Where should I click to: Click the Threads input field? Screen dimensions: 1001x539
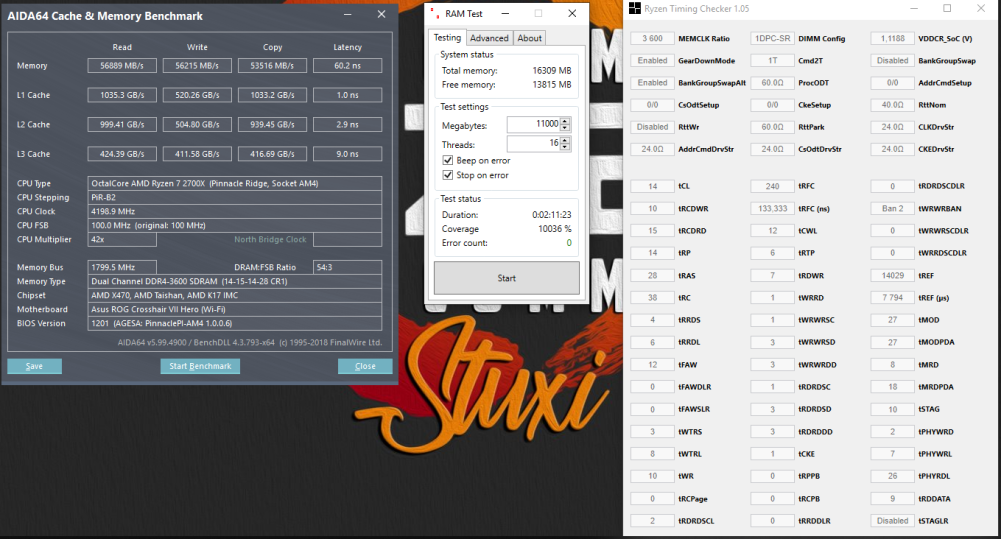[534, 144]
